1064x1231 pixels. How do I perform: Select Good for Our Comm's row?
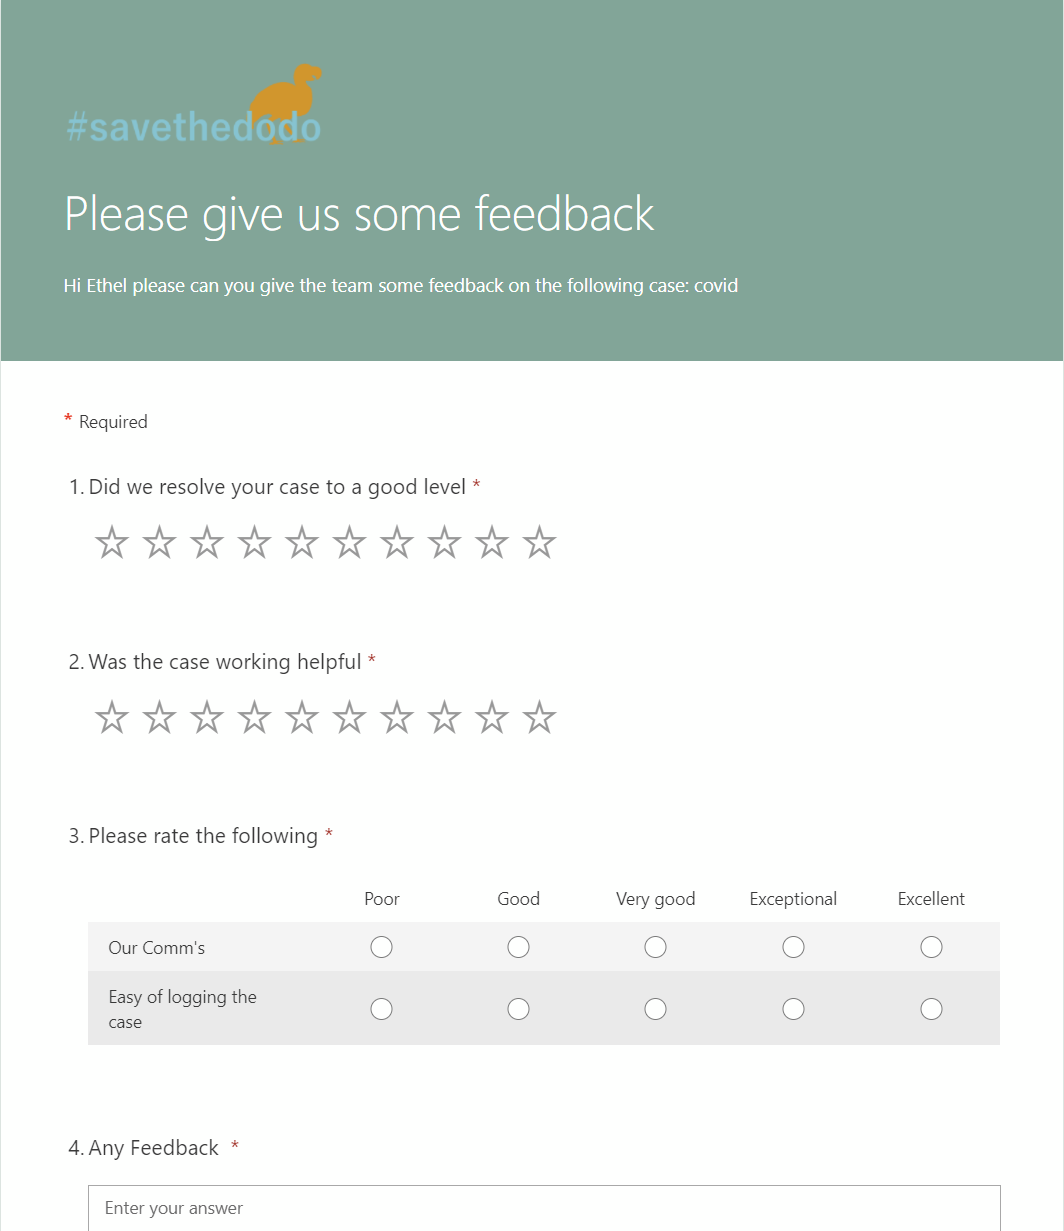click(x=518, y=947)
